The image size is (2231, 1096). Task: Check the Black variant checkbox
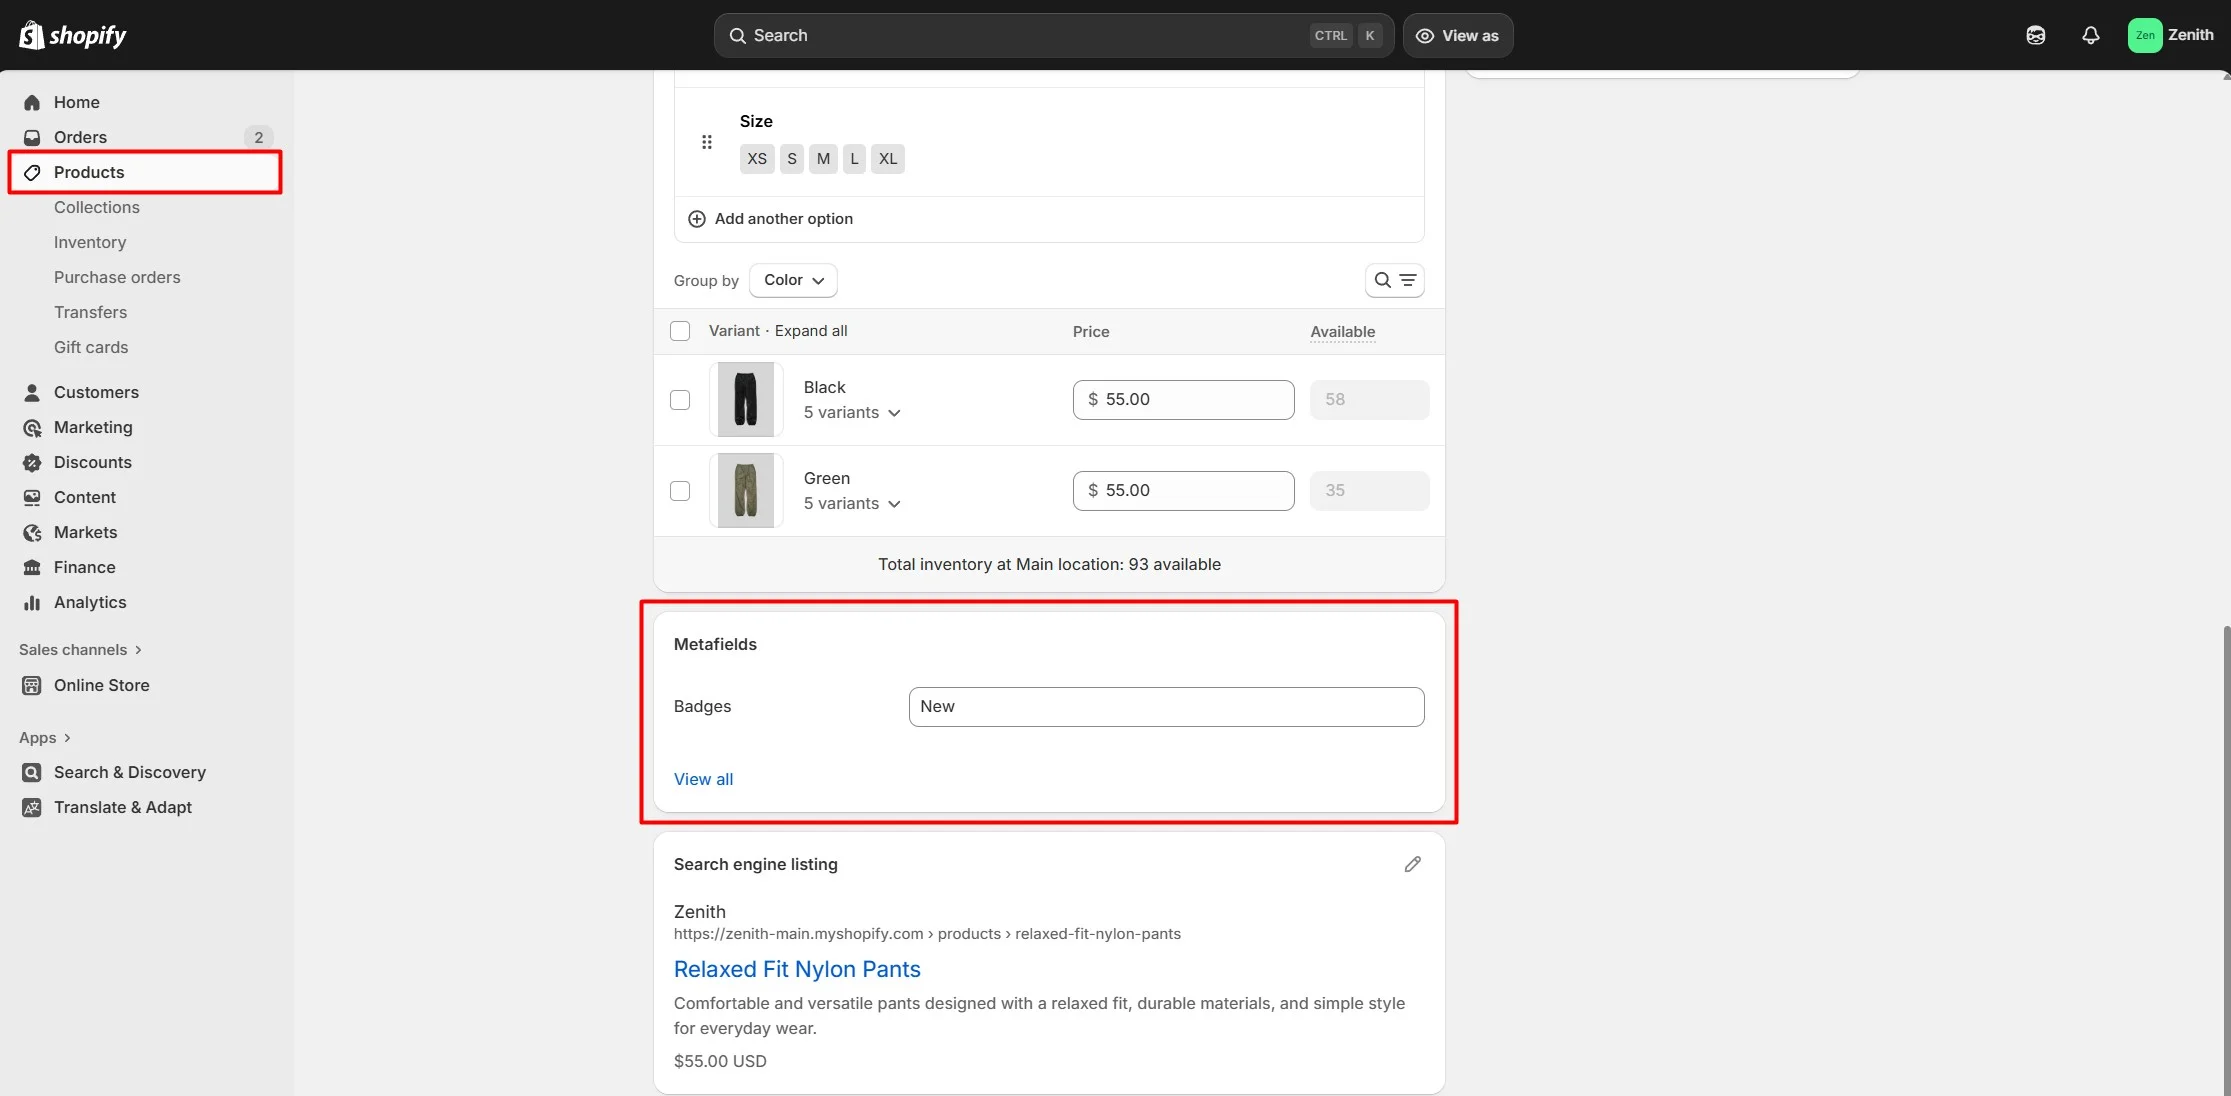click(680, 400)
